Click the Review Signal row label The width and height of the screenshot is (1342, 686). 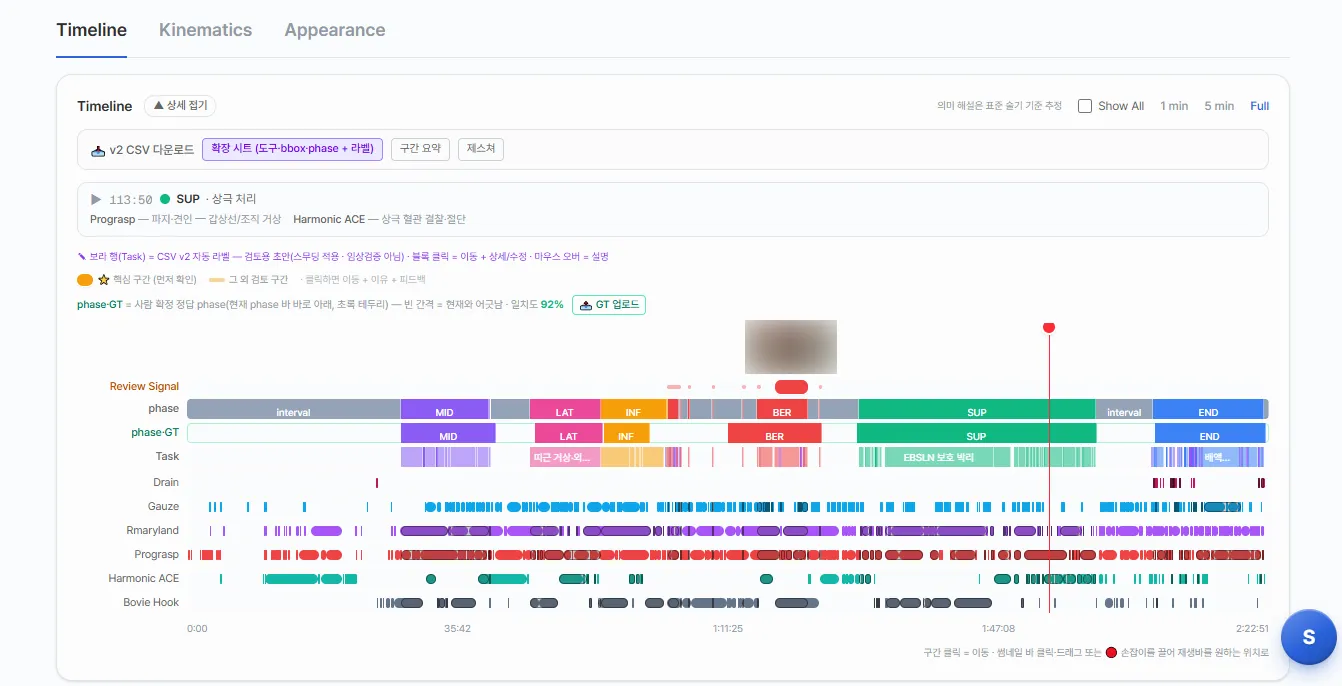pyautogui.click(x=144, y=386)
